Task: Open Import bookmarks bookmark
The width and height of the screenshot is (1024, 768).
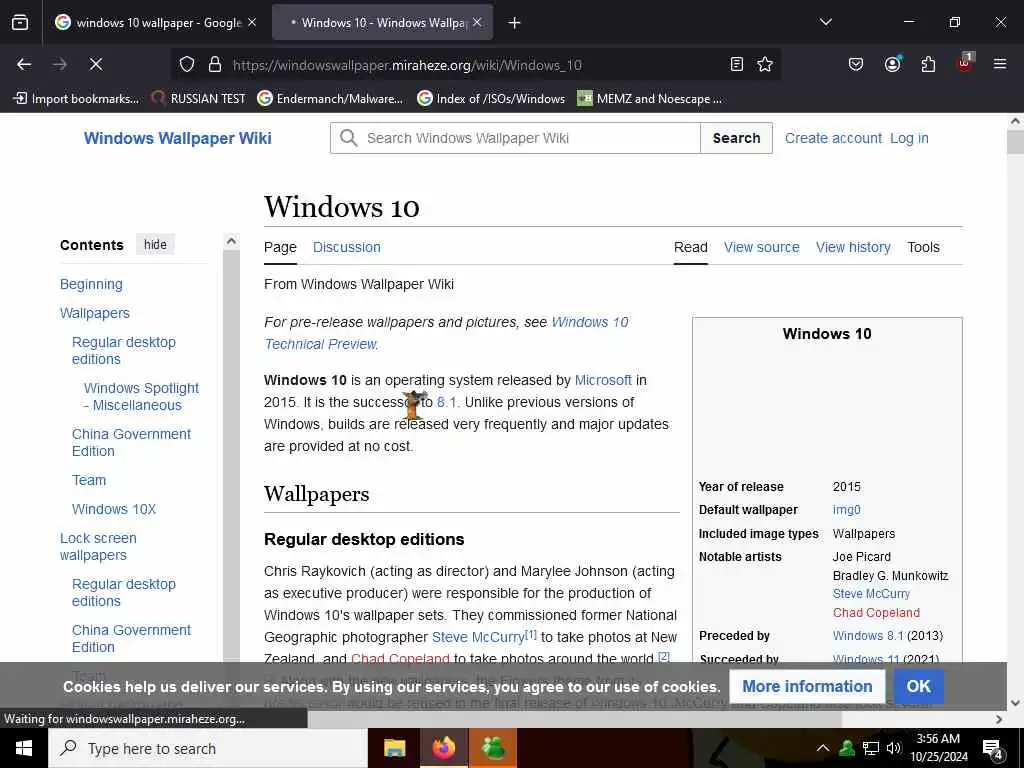Action: [76, 99]
